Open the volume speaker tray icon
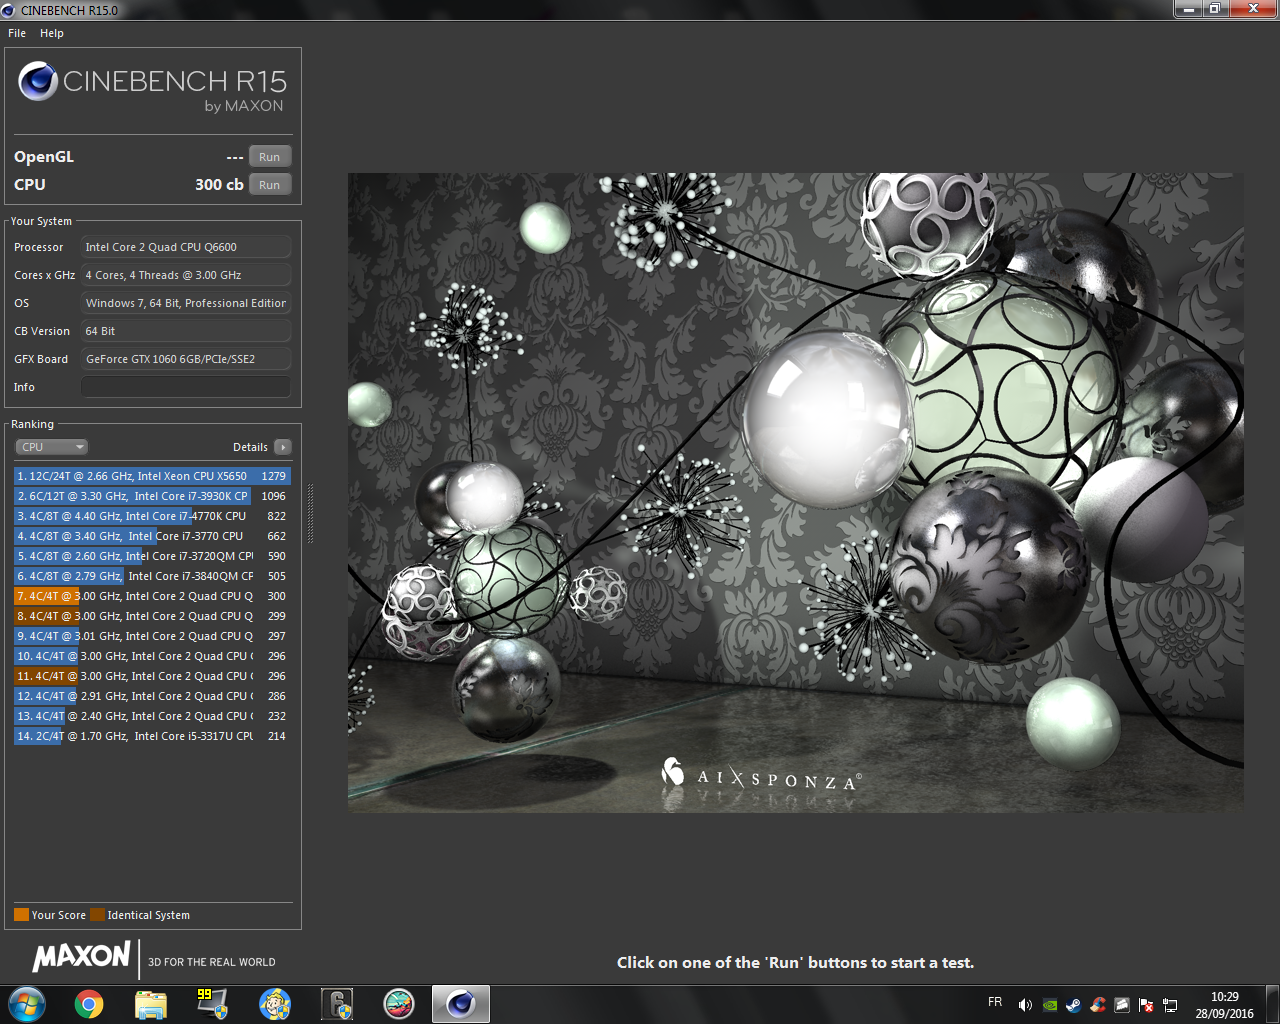This screenshot has width=1280, height=1024. click(1025, 1005)
